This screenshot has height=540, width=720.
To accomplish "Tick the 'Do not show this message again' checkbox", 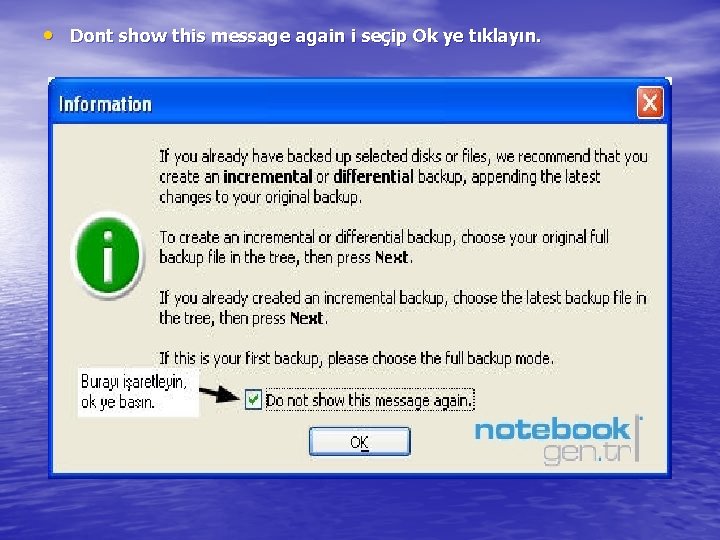I will (x=253, y=399).
